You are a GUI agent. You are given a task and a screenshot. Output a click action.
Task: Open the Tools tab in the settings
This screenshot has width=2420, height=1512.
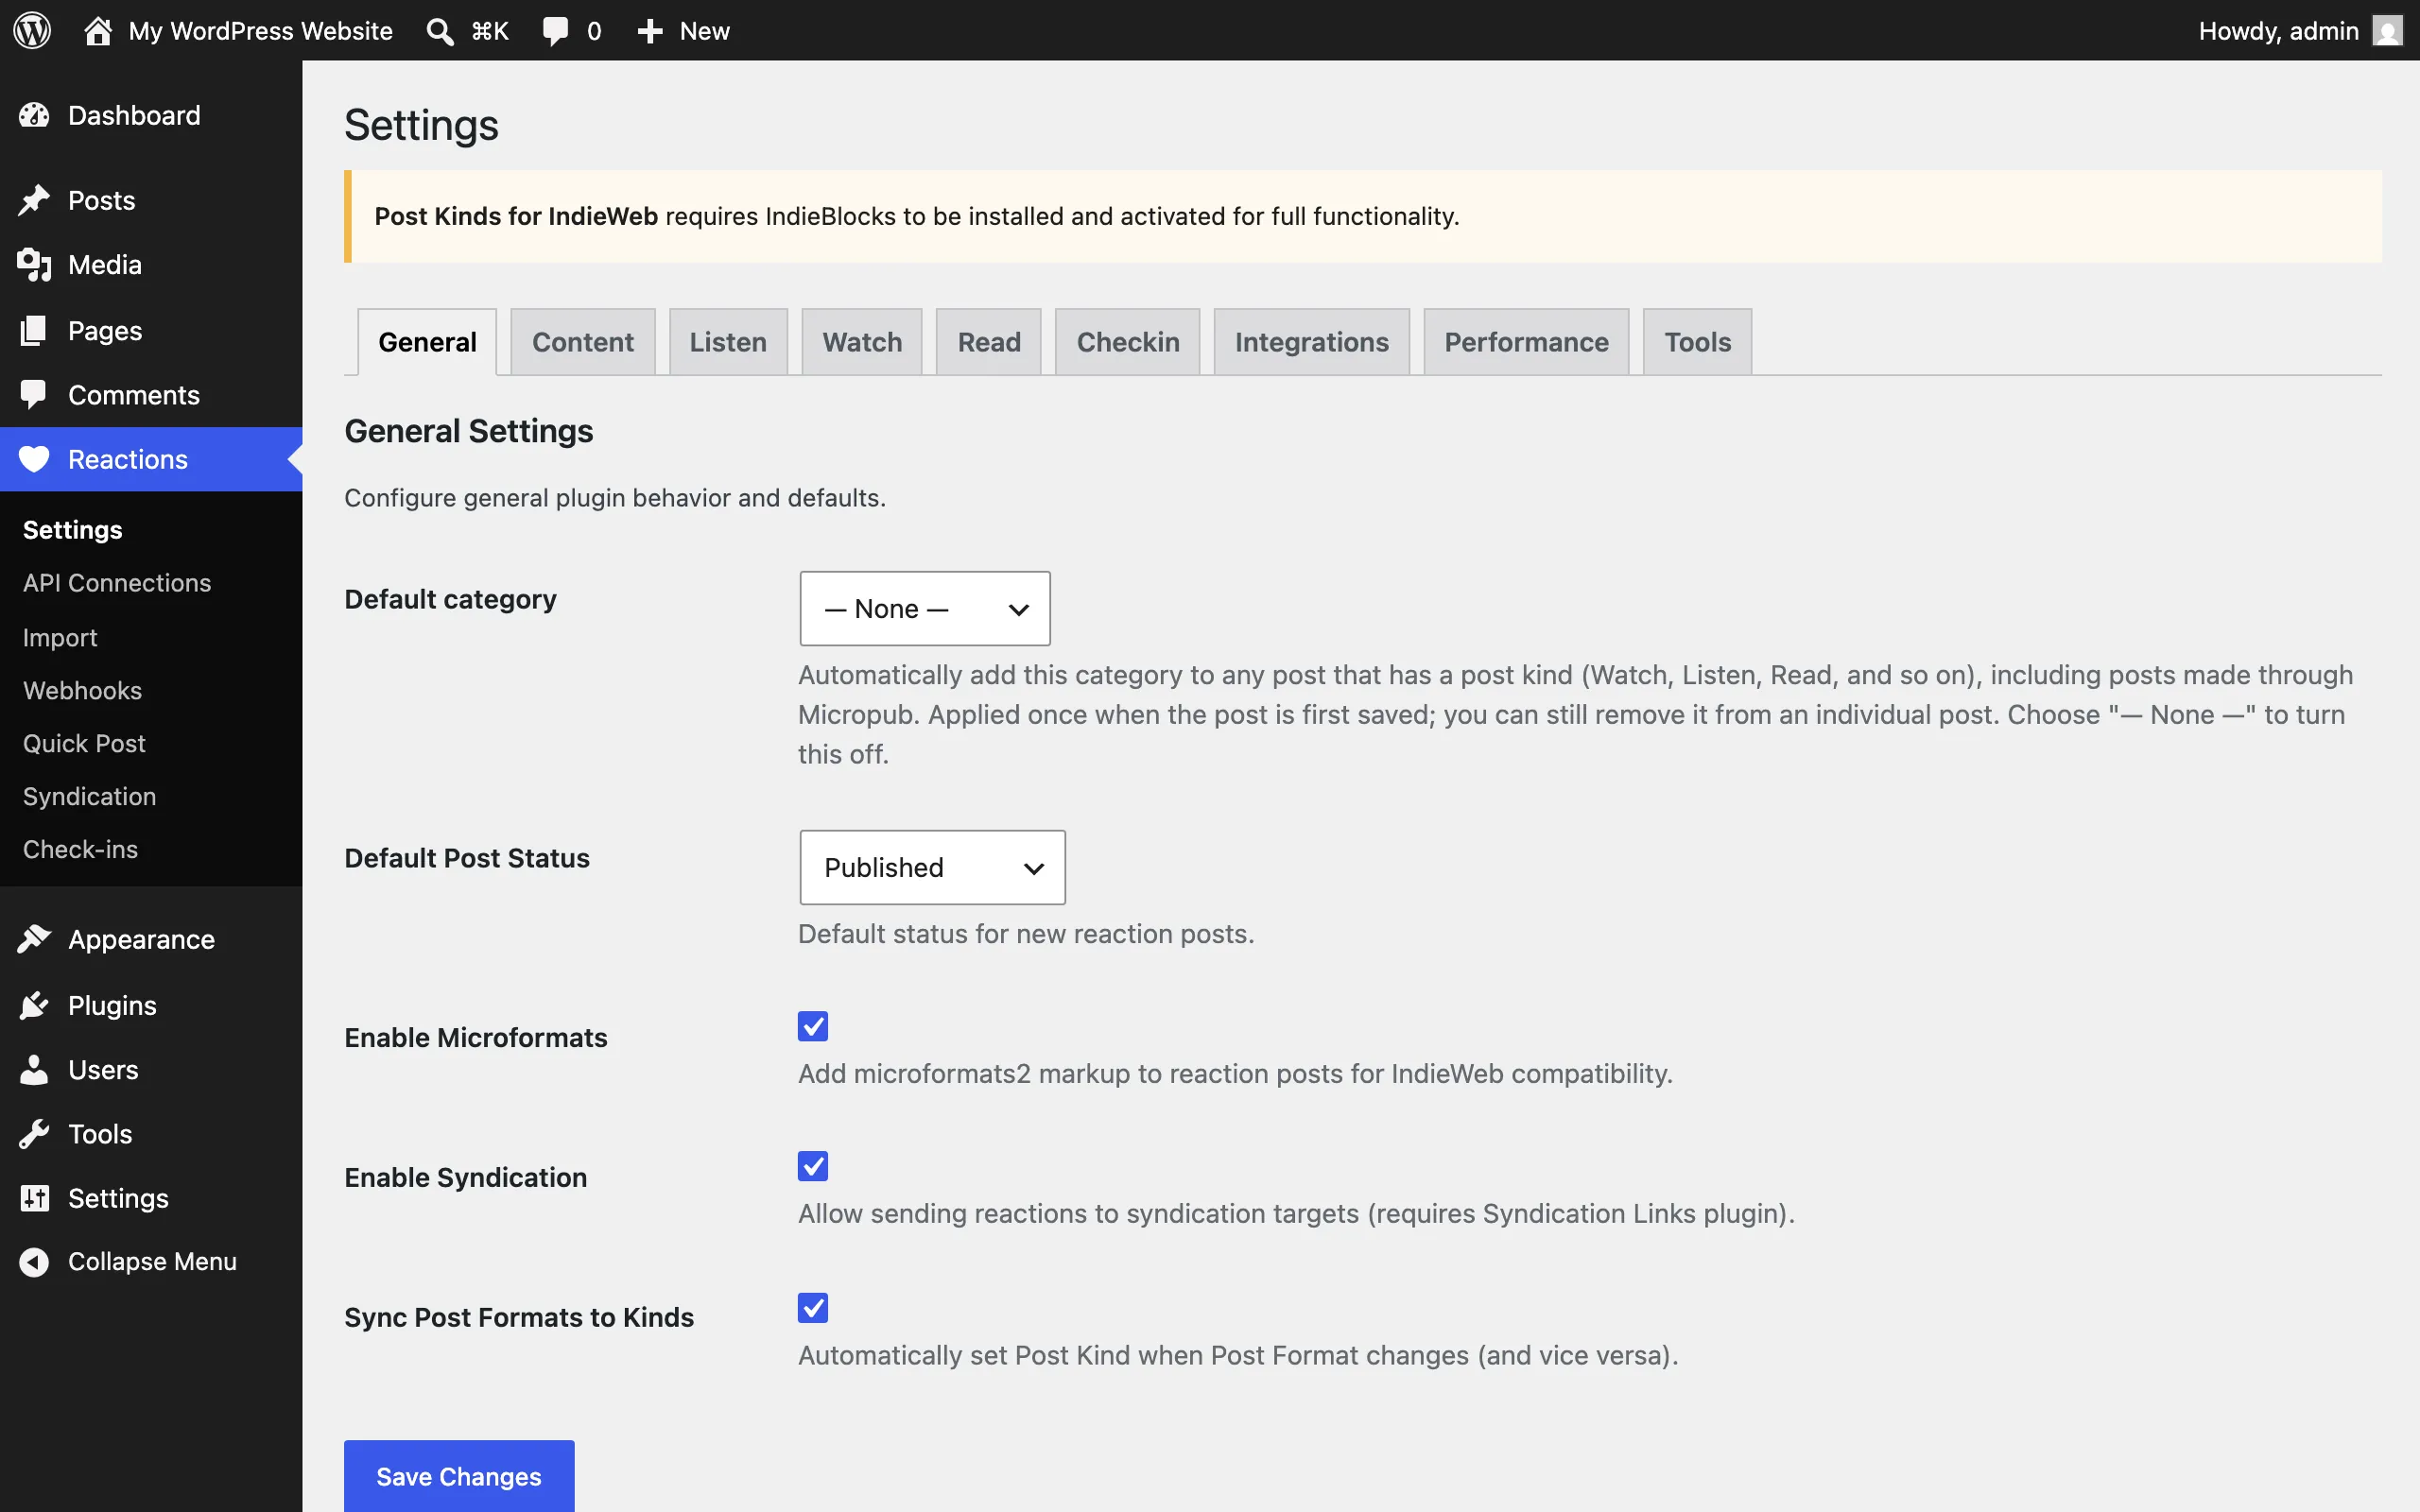pyautogui.click(x=1697, y=342)
